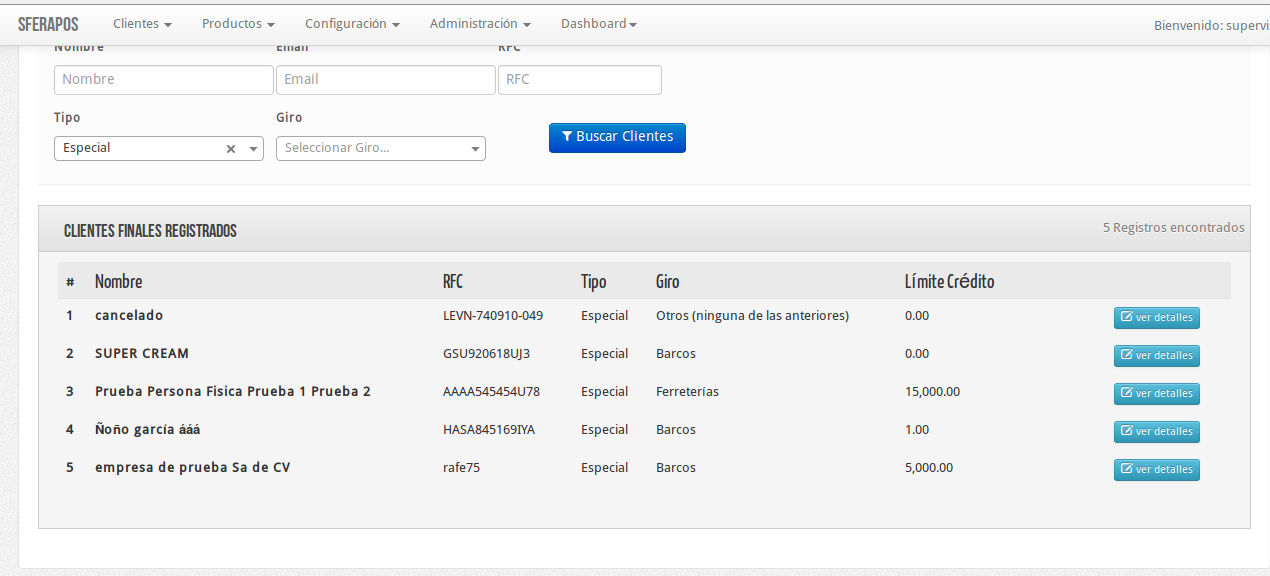1270x576 pixels.
Task: Click the Buscar Clientes filter button
Action: (617, 137)
